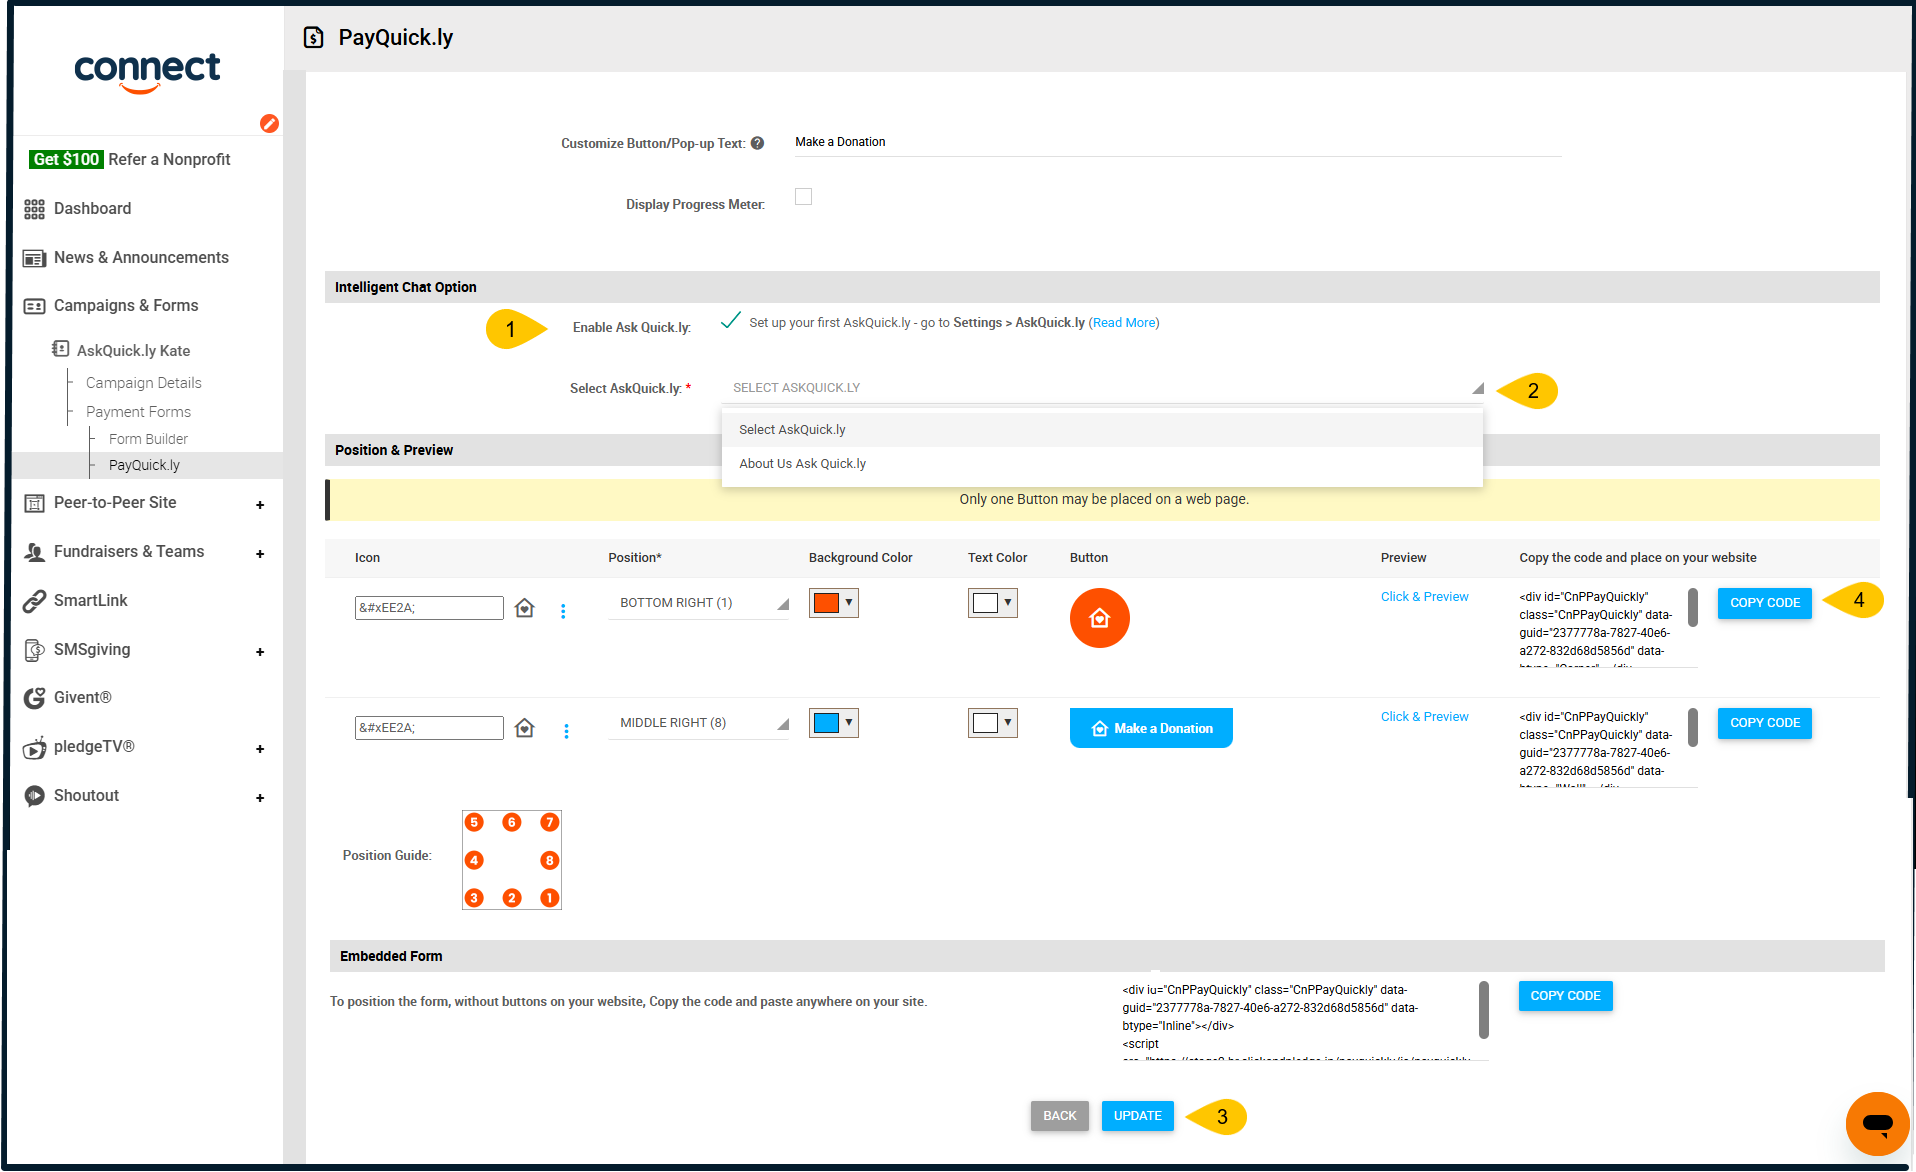Copy code for the MIDDLE RIGHT button

coord(1764,723)
